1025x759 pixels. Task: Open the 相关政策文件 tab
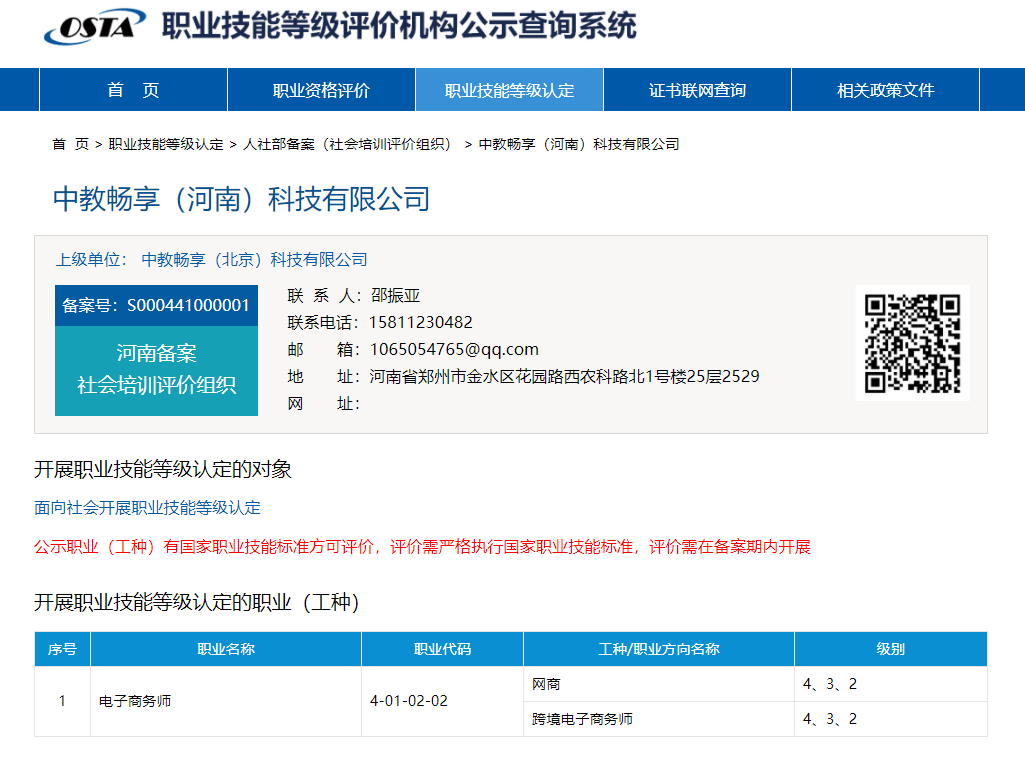(885, 90)
